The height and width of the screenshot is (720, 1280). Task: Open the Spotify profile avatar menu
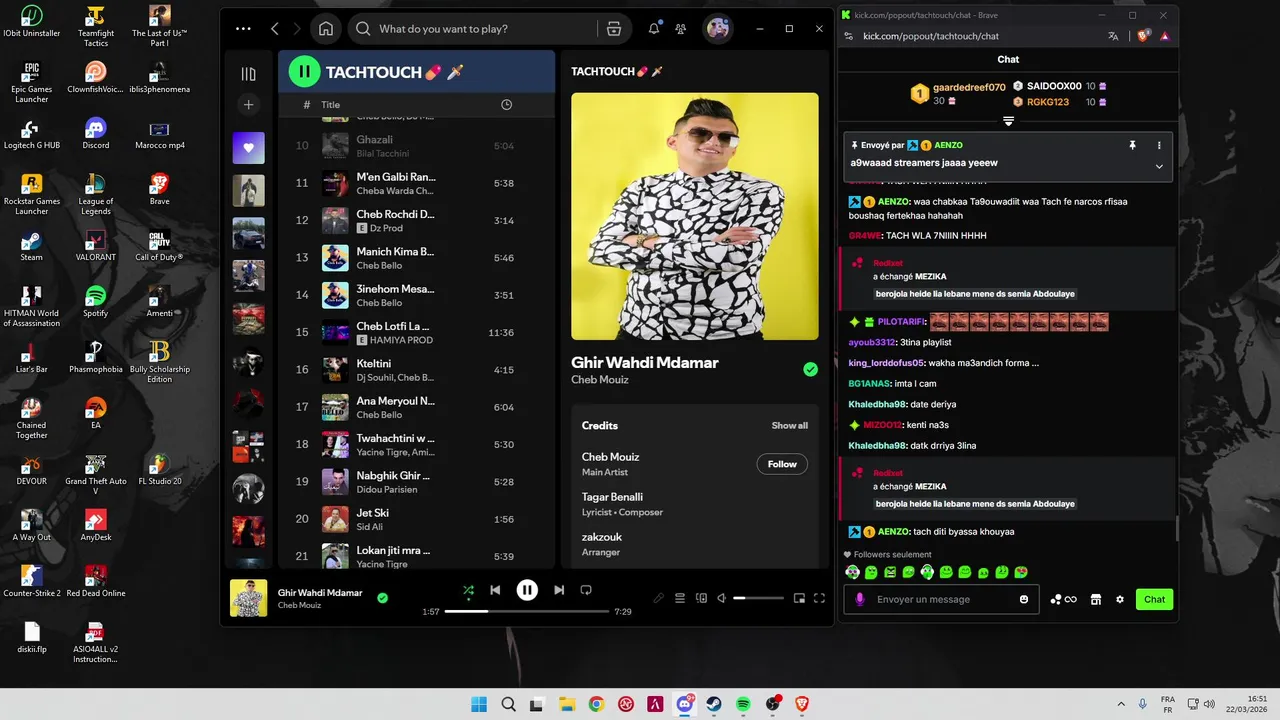(x=718, y=29)
